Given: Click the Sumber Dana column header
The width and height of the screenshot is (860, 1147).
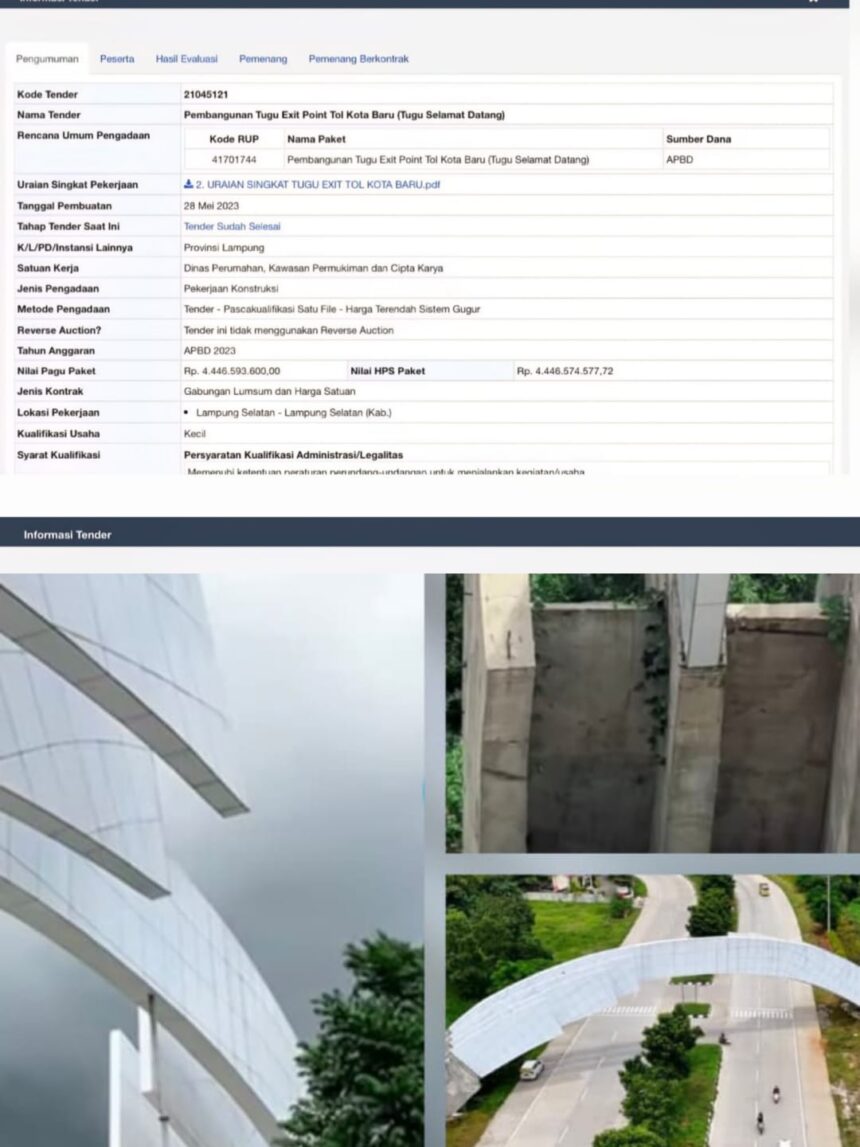Looking at the screenshot, I should tap(698, 139).
